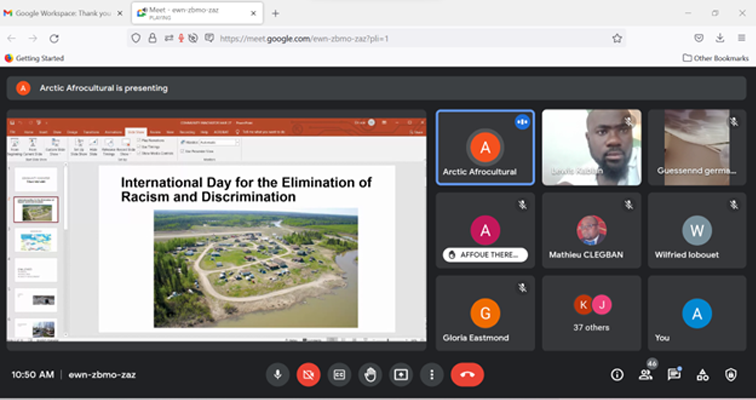This screenshot has width=756, height=400.
Task: Open the Other Bookmarks folder
Action: (x=714, y=58)
